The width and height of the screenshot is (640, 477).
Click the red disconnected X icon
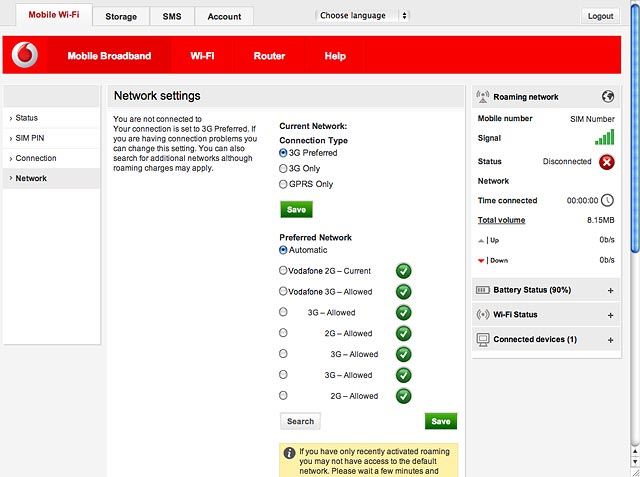[x=607, y=162]
